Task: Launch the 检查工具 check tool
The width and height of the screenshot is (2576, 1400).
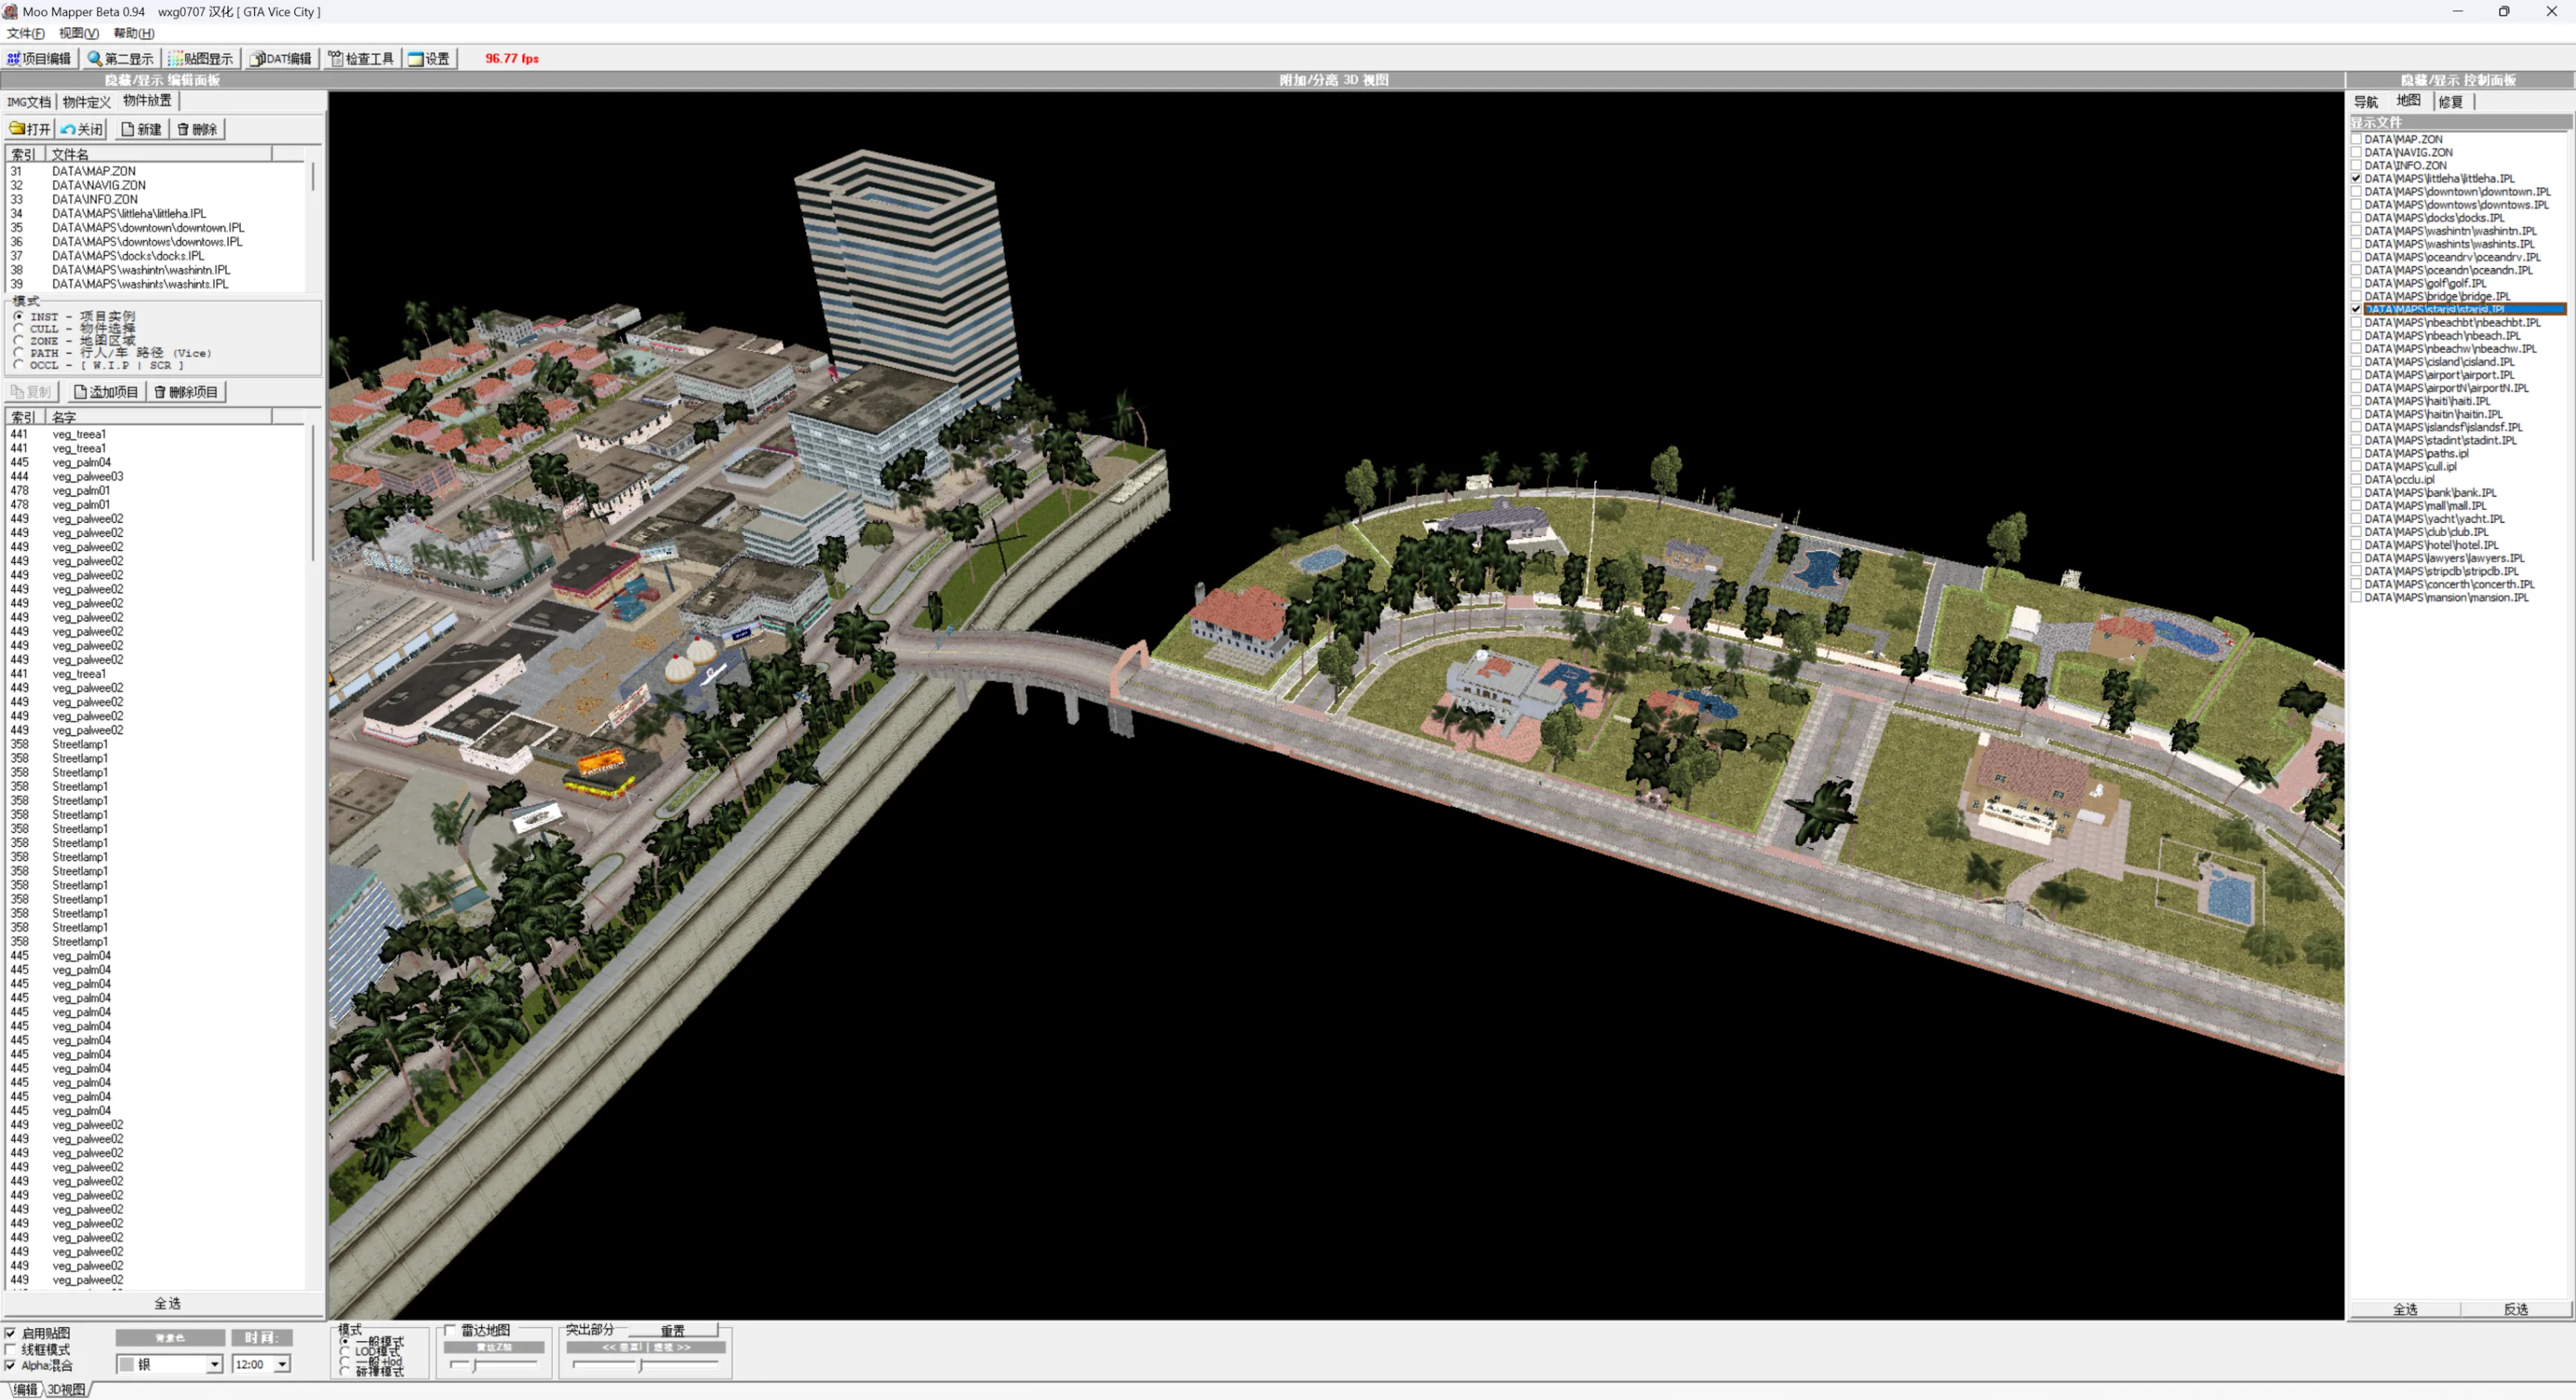Action: pos(361,58)
